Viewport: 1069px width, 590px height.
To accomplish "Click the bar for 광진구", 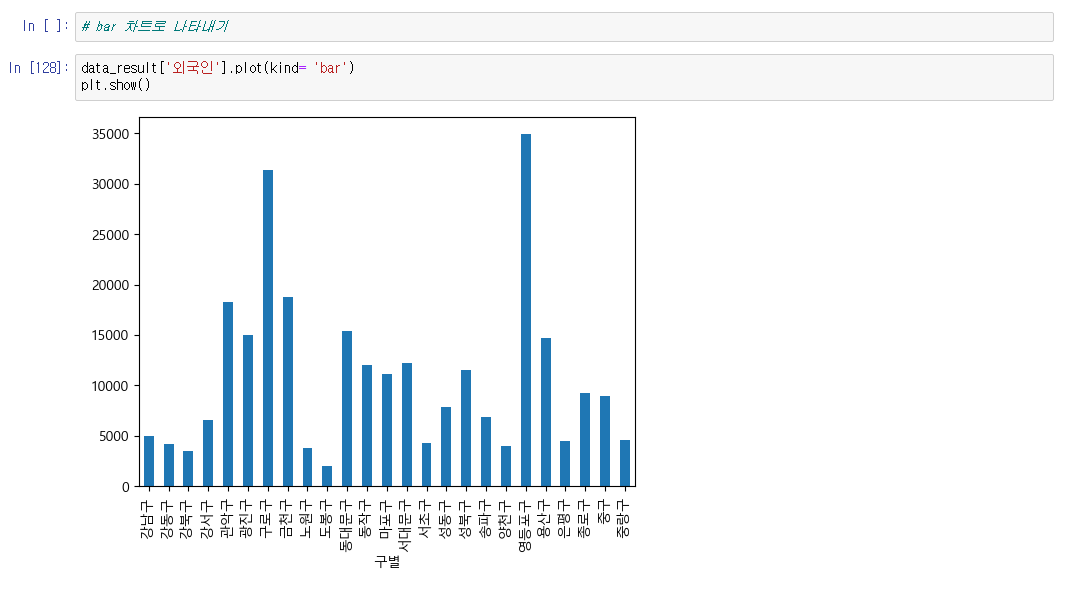I will 248,411.
